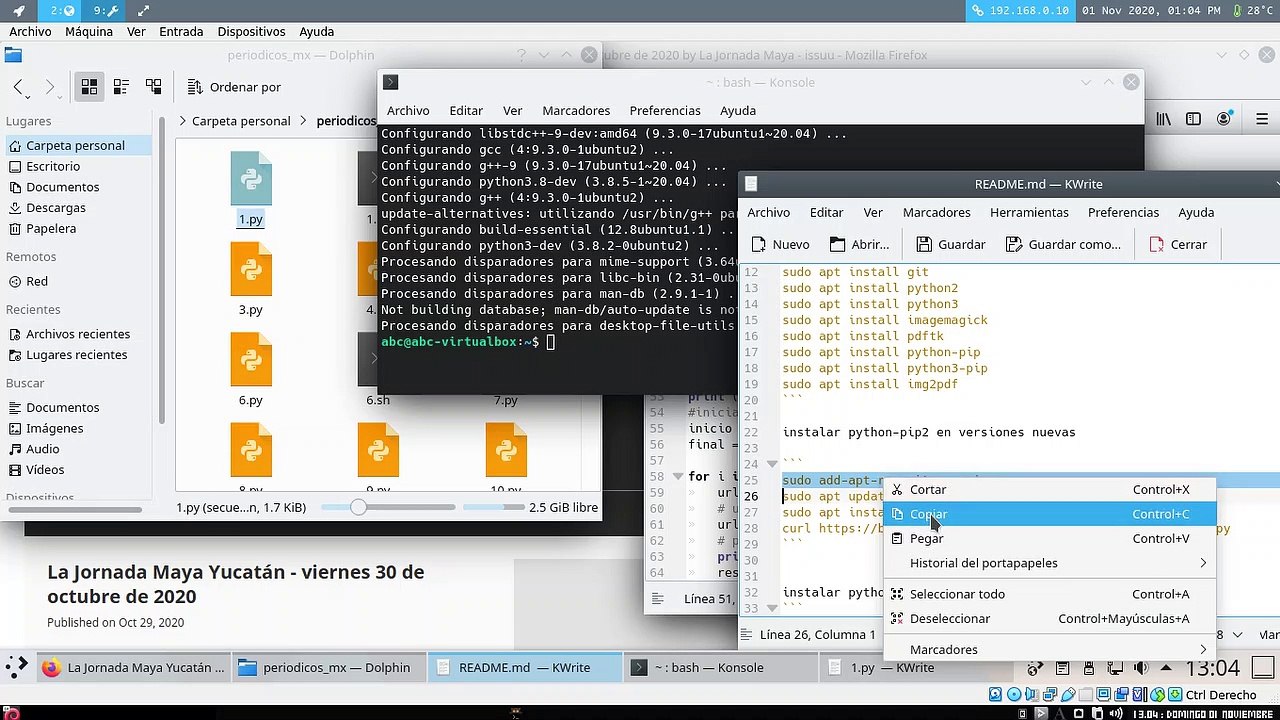Click Konsole terminal icon in title bar
1280x720 pixels.
coord(391,82)
